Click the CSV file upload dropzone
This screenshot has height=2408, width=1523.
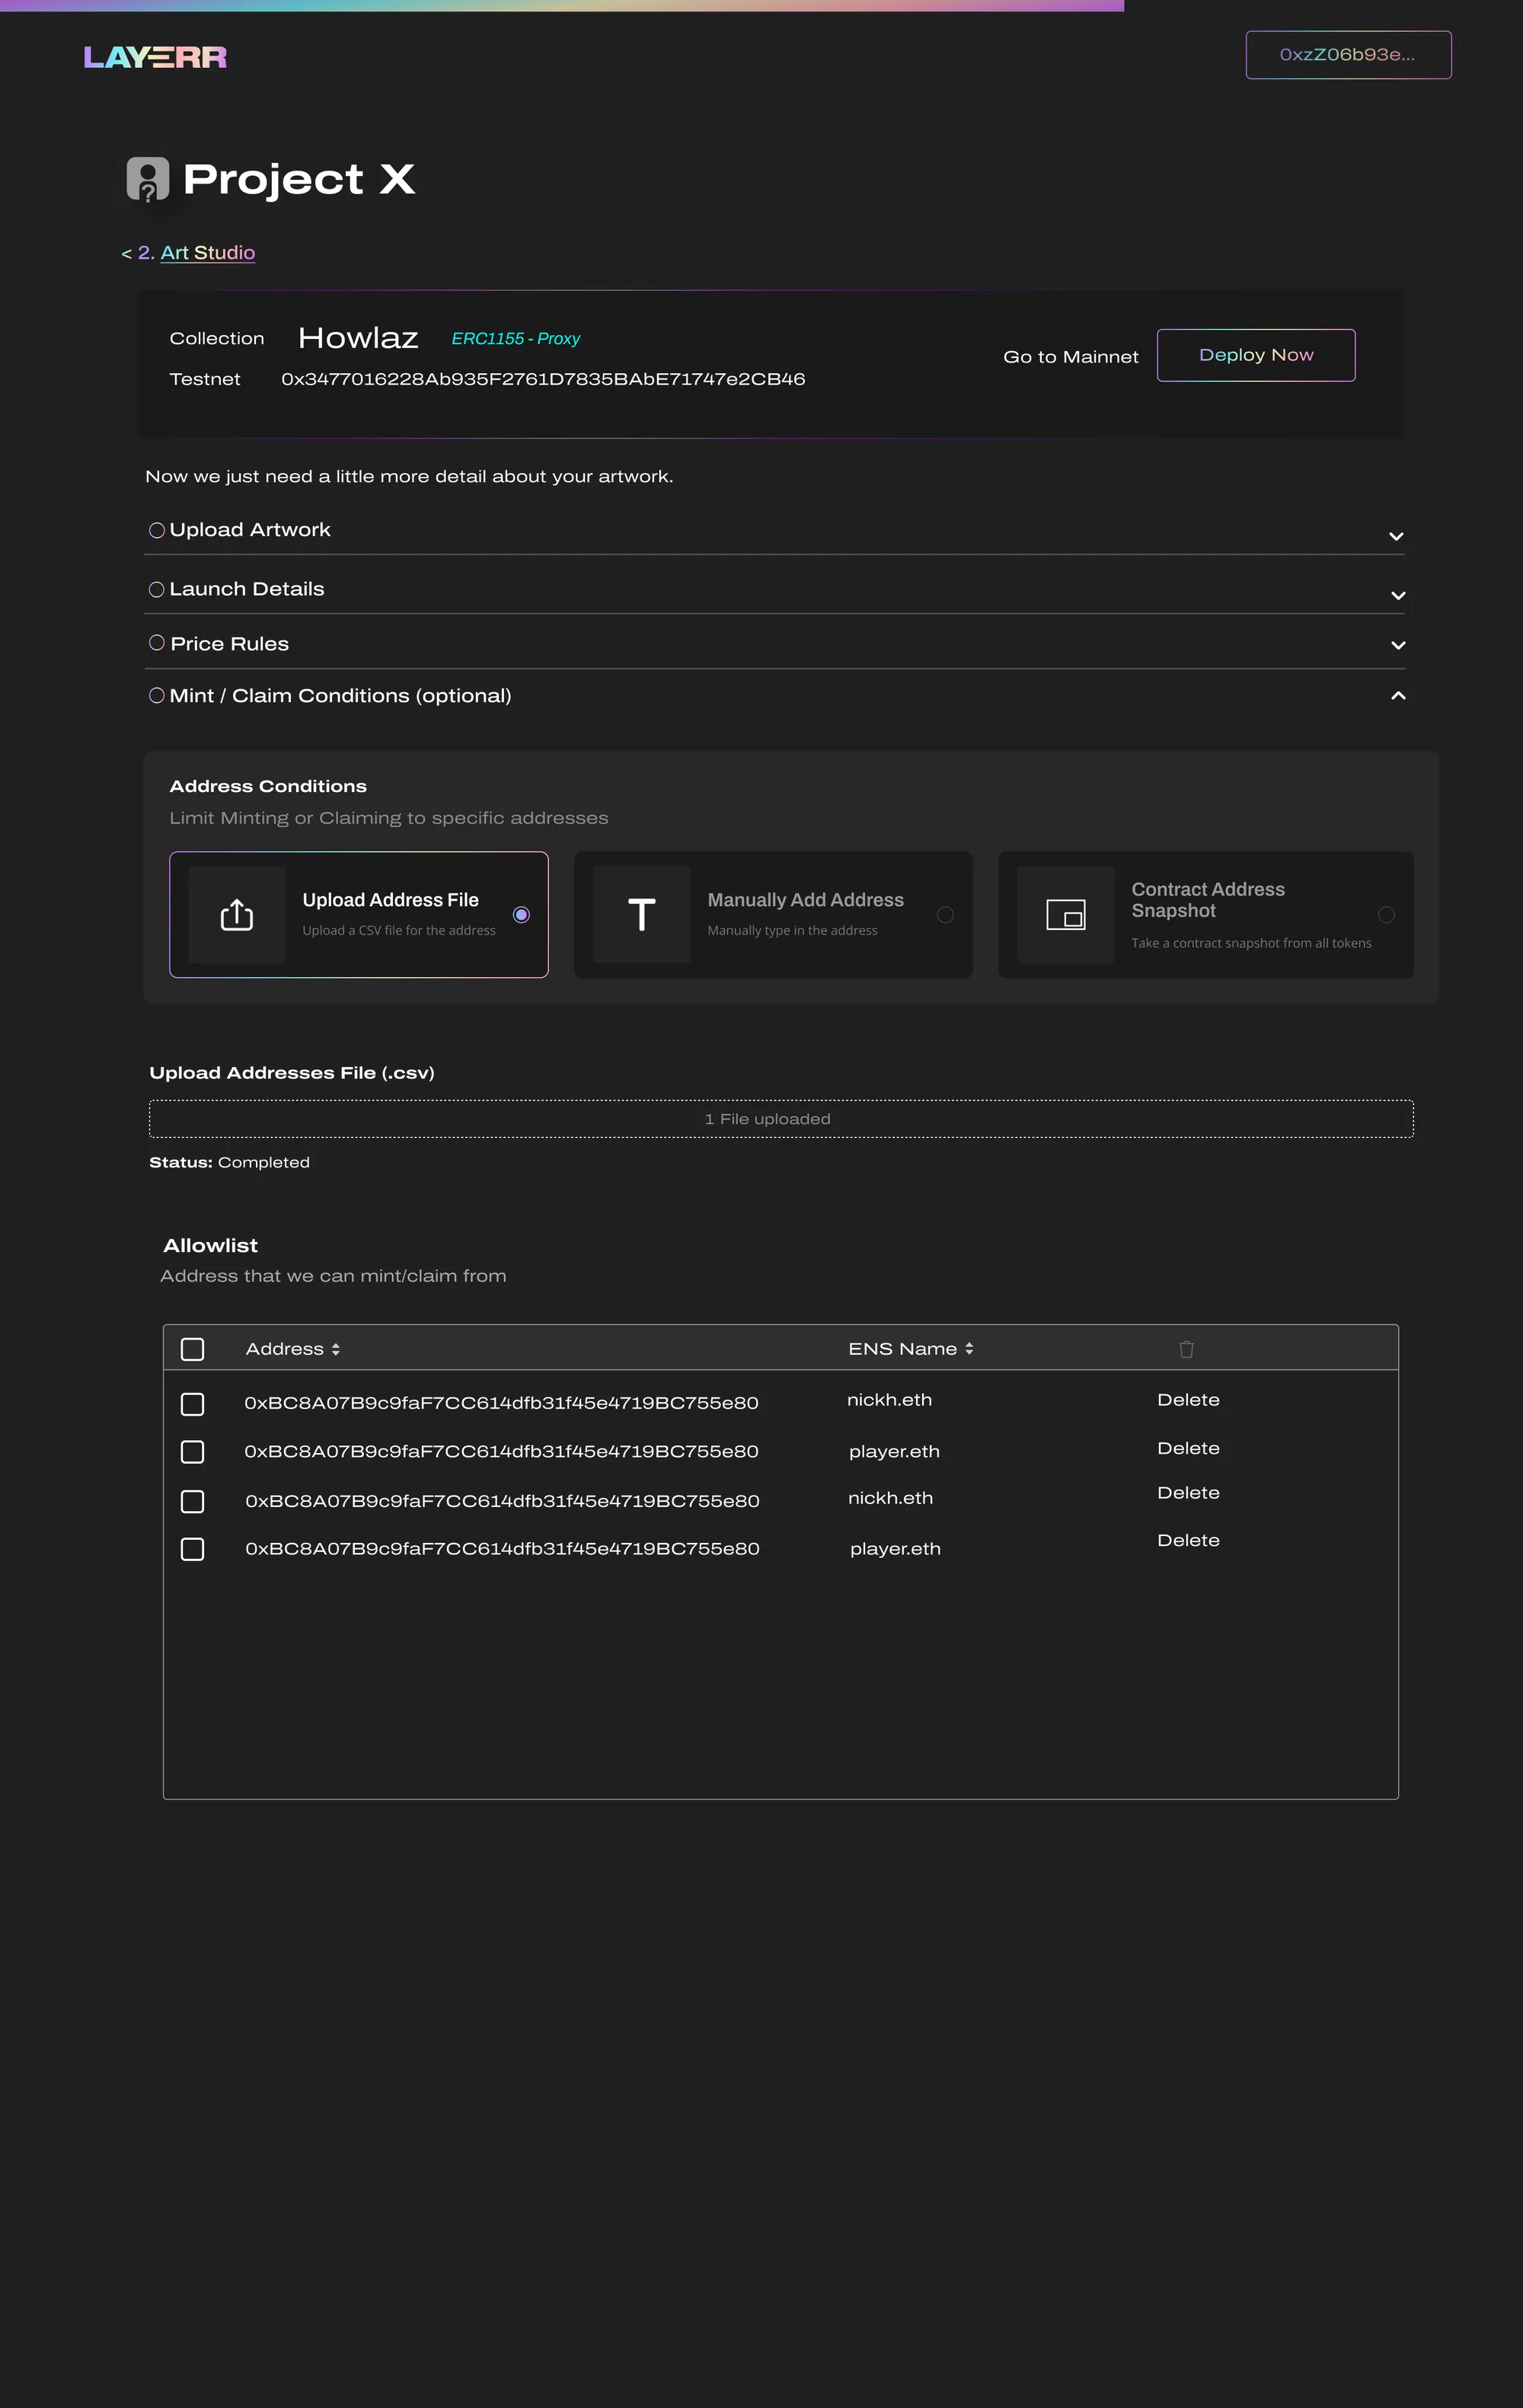[781, 1119]
